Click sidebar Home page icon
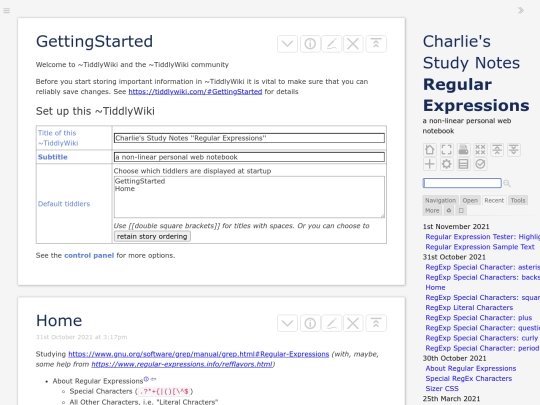Screen dimensions: 540x405 coord(429,150)
